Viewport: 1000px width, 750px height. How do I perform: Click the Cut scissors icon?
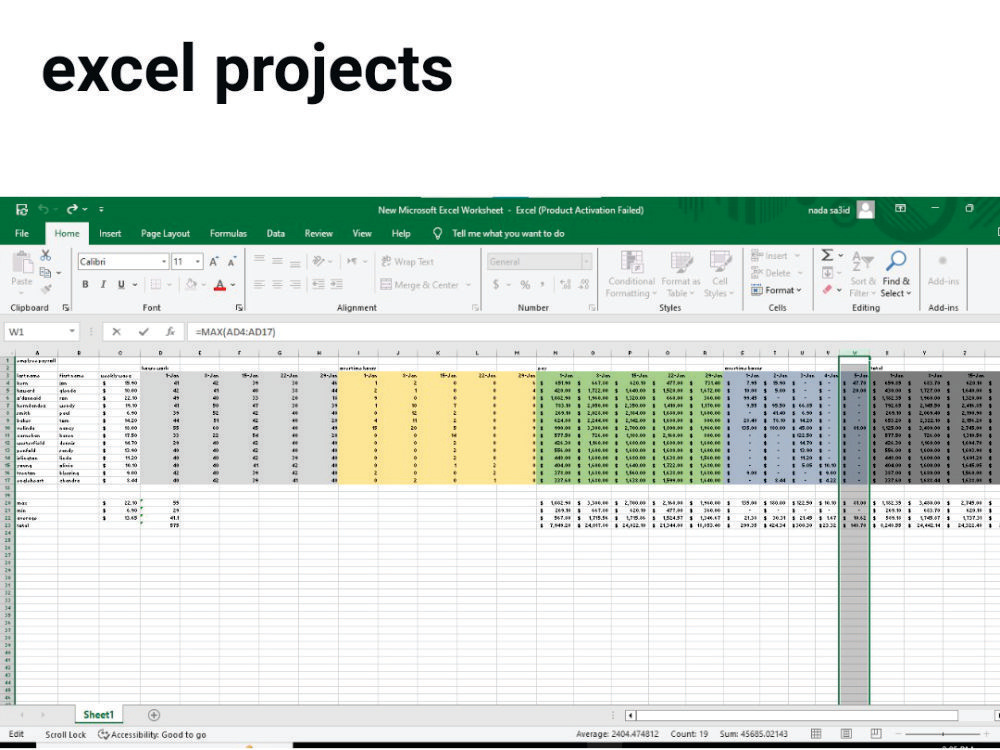pos(46,255)
